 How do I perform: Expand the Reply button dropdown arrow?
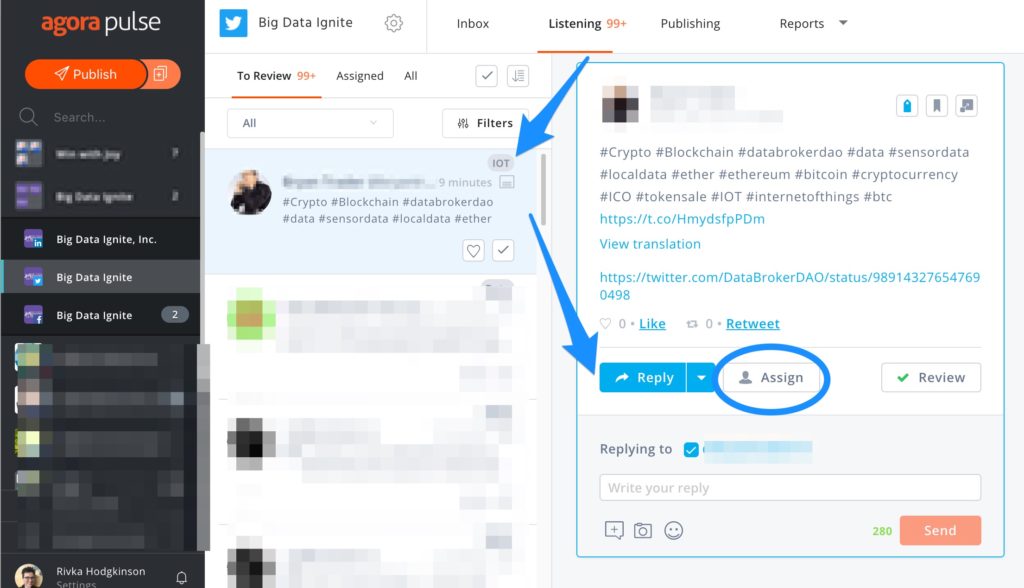click(x=701, y=378)
